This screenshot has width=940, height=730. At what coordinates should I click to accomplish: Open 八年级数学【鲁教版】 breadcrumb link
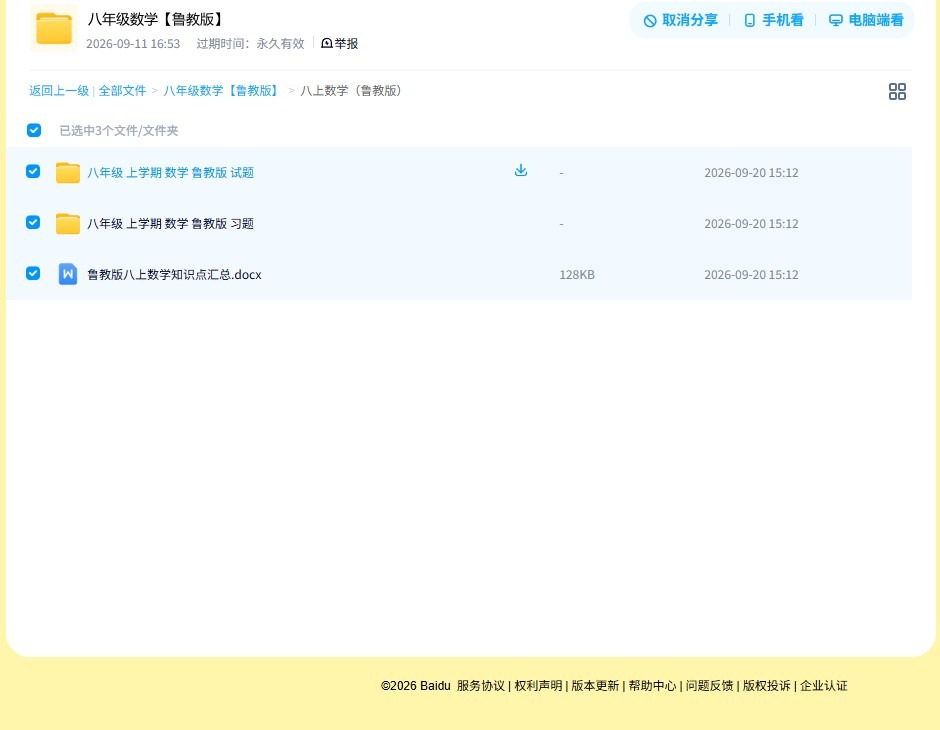click(222, 91)
